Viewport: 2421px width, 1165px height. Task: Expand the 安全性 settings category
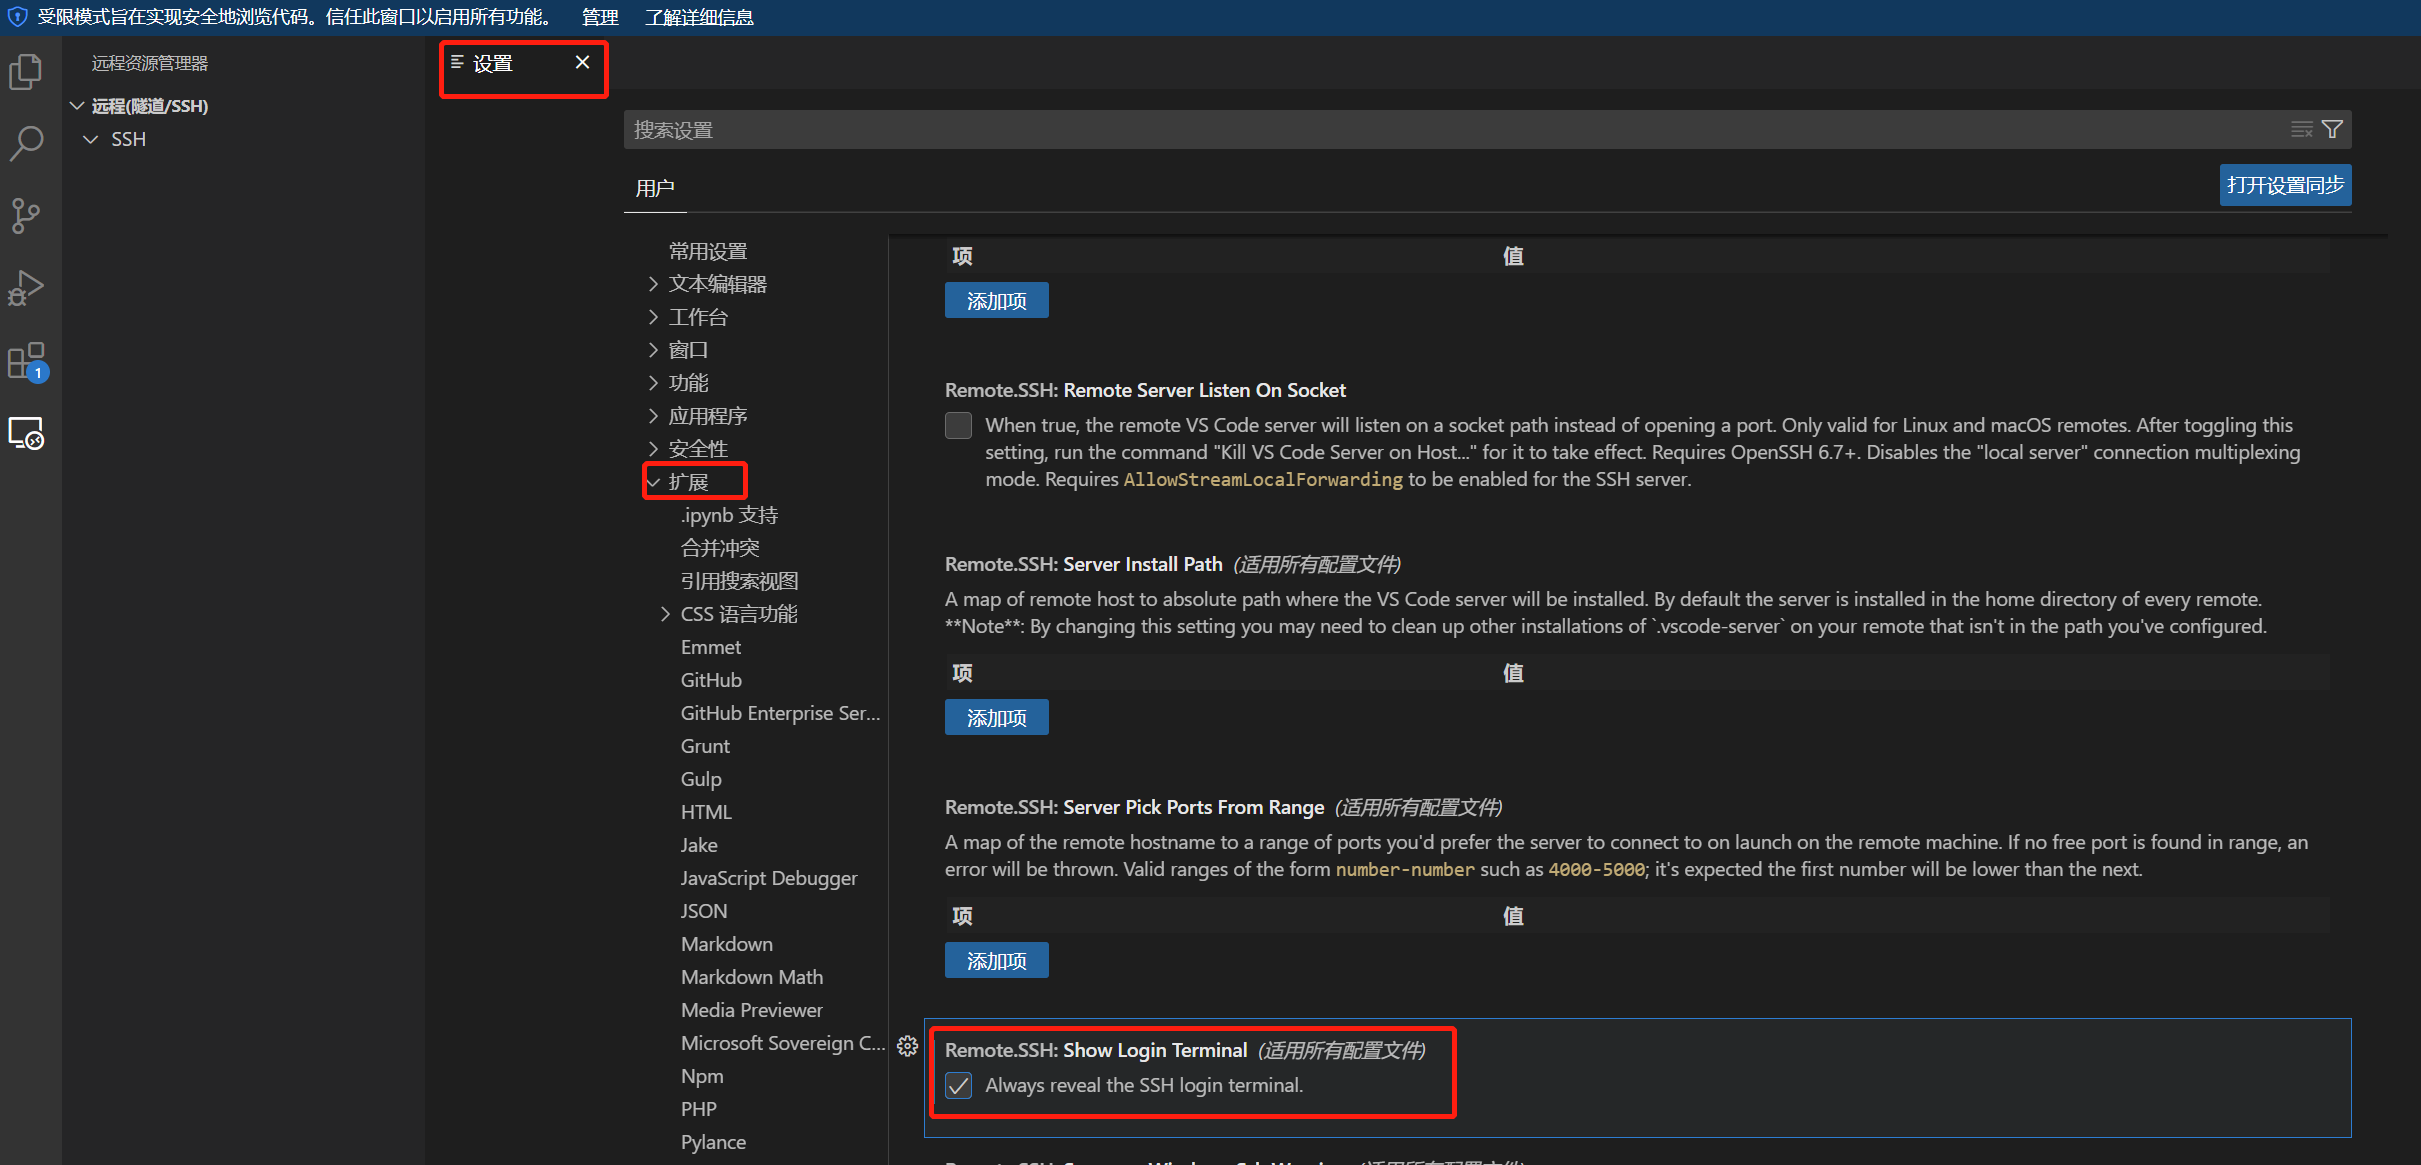[x=653, y=449]
